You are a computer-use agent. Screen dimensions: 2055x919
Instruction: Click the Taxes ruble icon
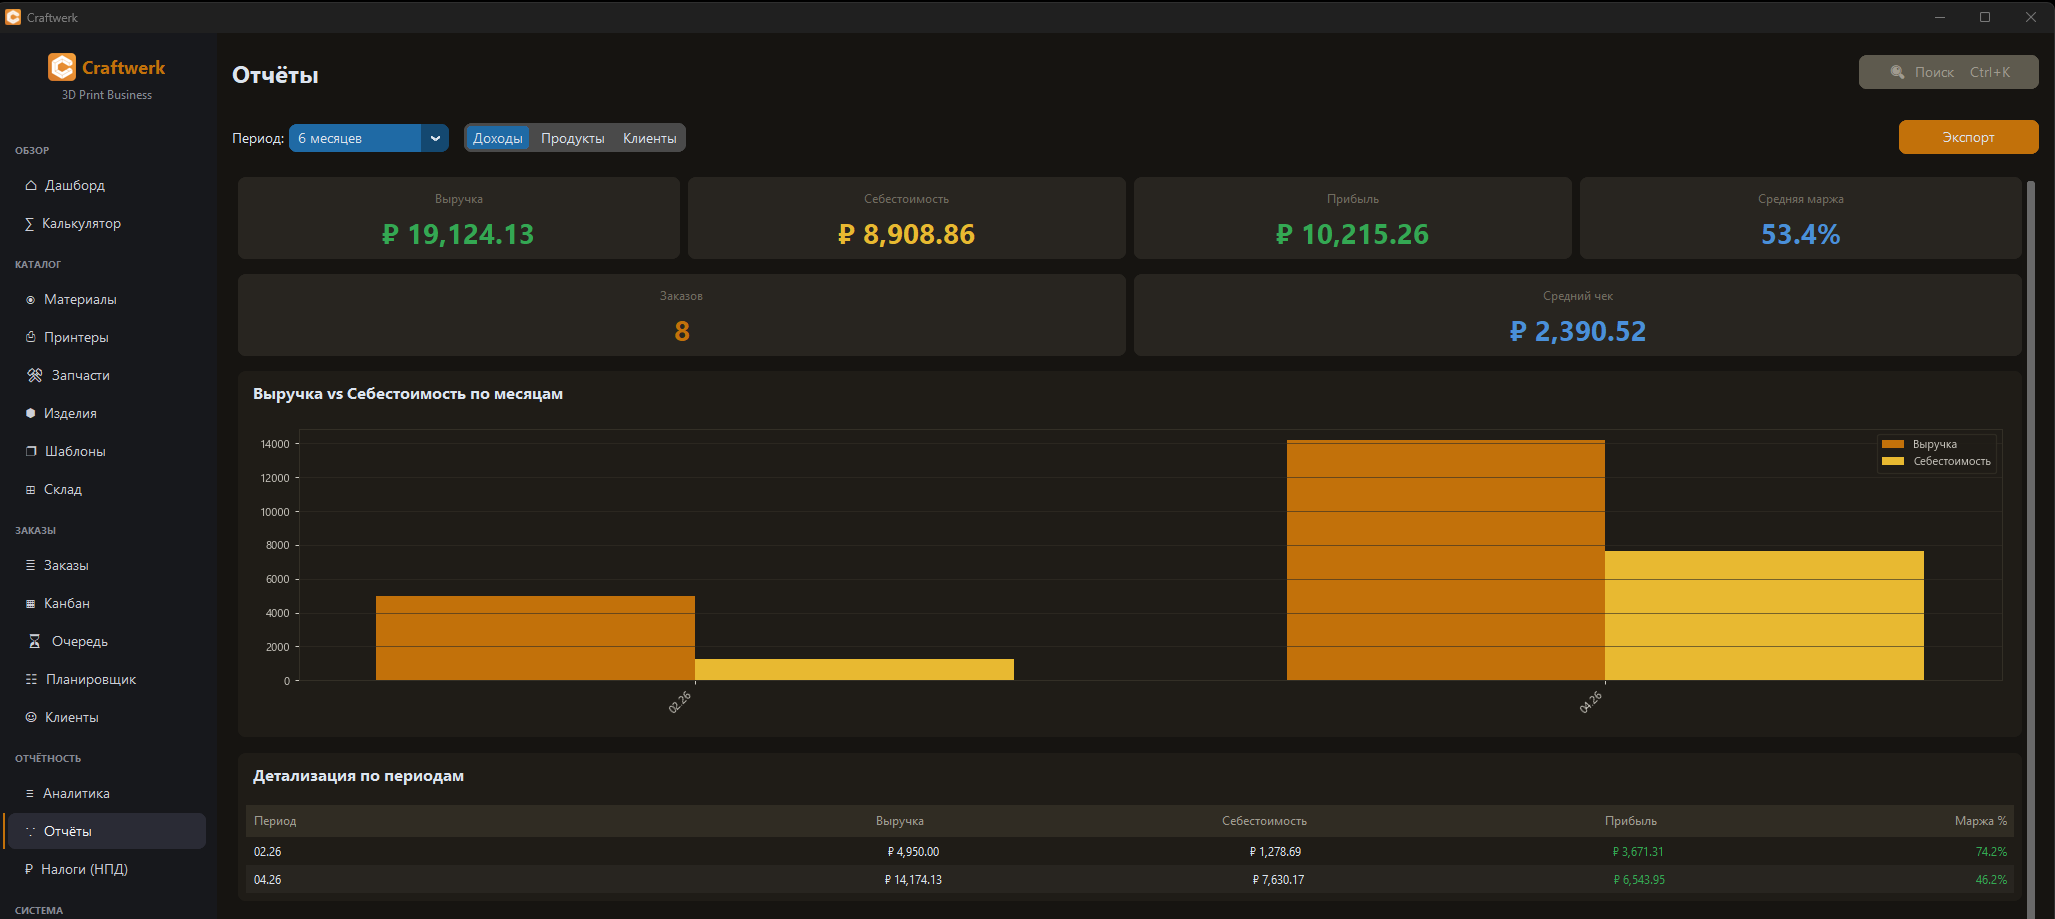(29, 869)
